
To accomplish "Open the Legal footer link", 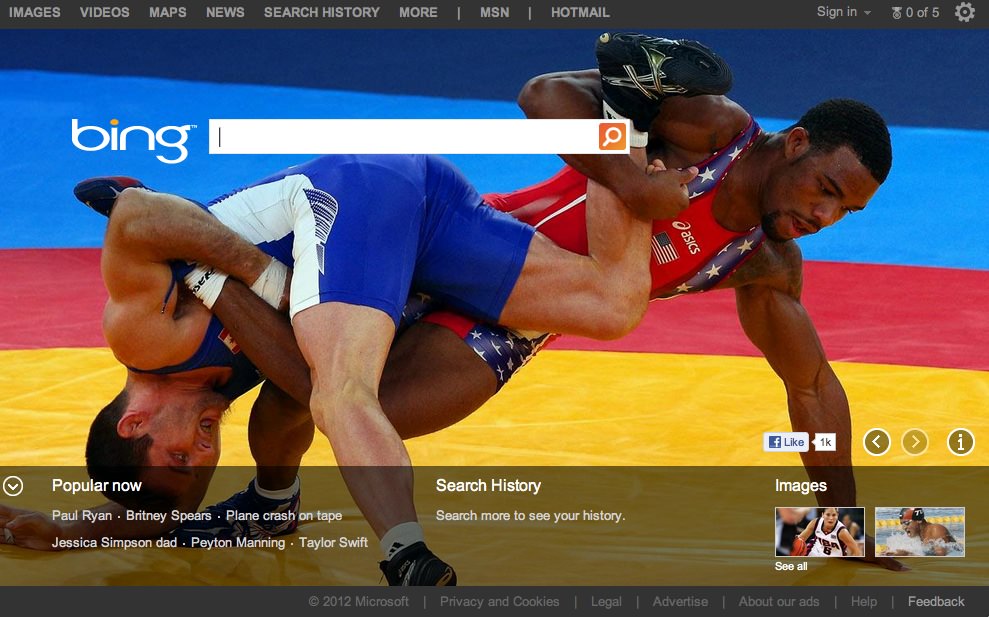I will (x=606, y=602).
